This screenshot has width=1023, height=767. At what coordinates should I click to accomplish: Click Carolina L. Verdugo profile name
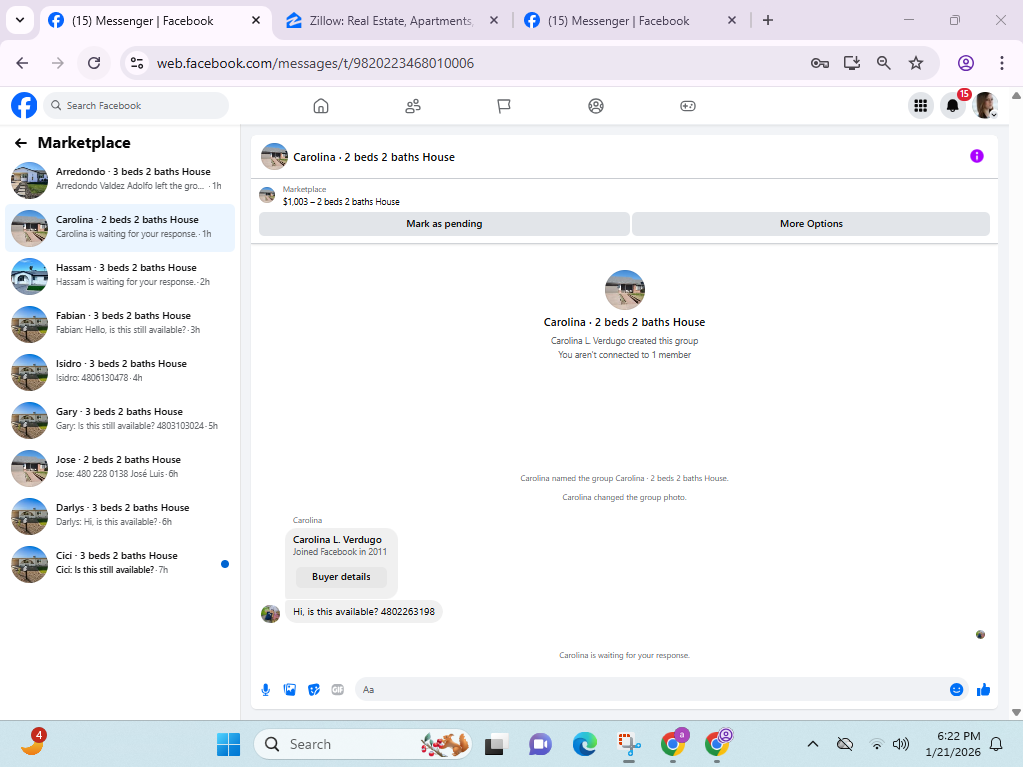click(x=337, y=539)
